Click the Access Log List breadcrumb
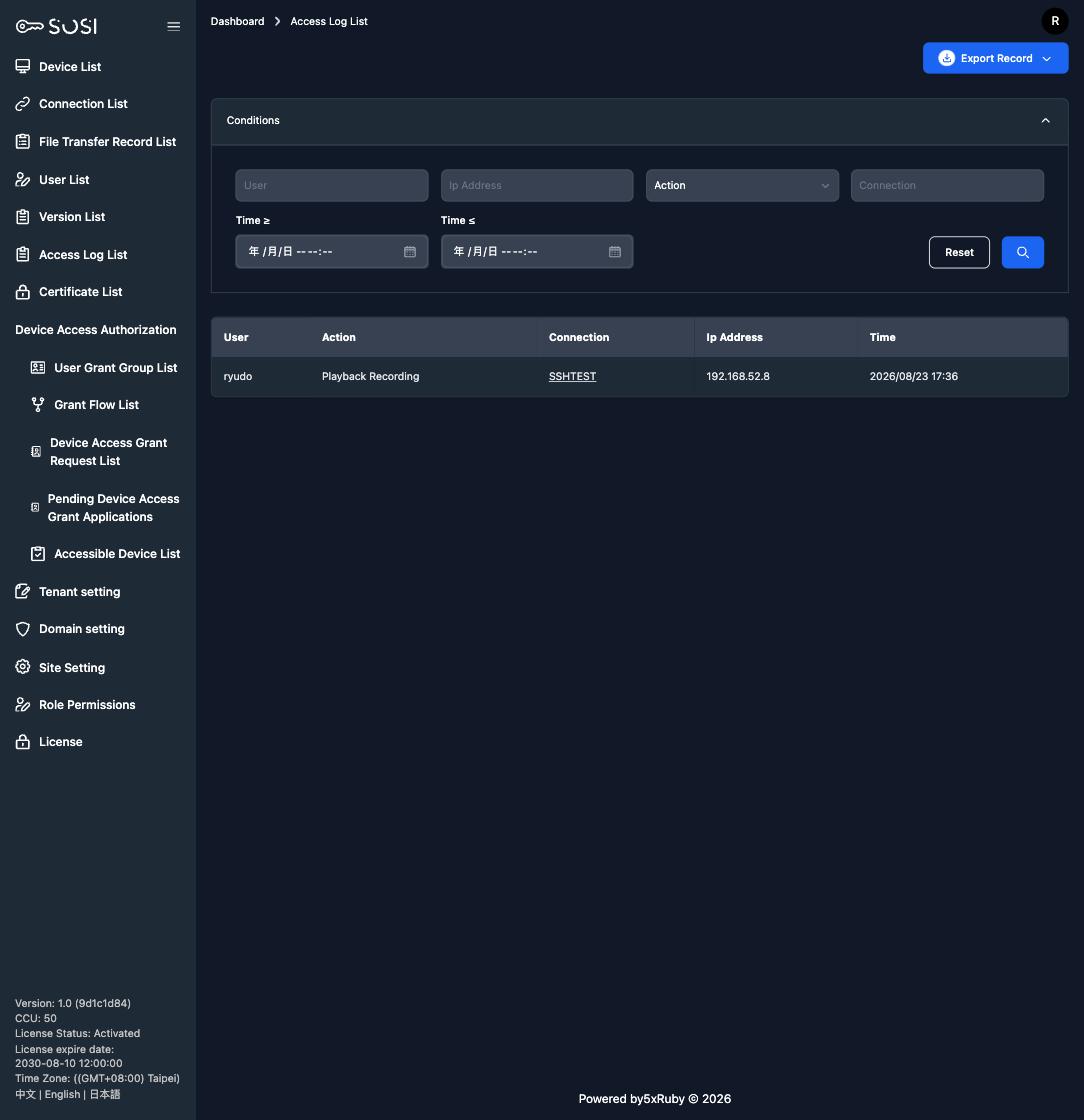Viewport: 1084px width, 1120px height. coord(328,21)
